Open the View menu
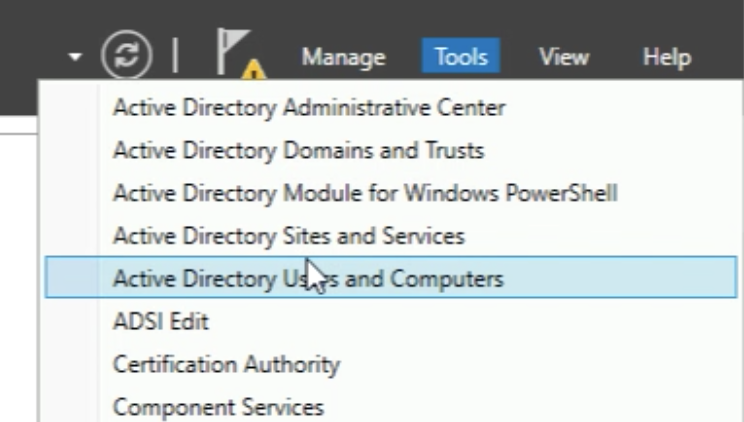This screenshot has height=422, width=744. (x=564, y=57)
